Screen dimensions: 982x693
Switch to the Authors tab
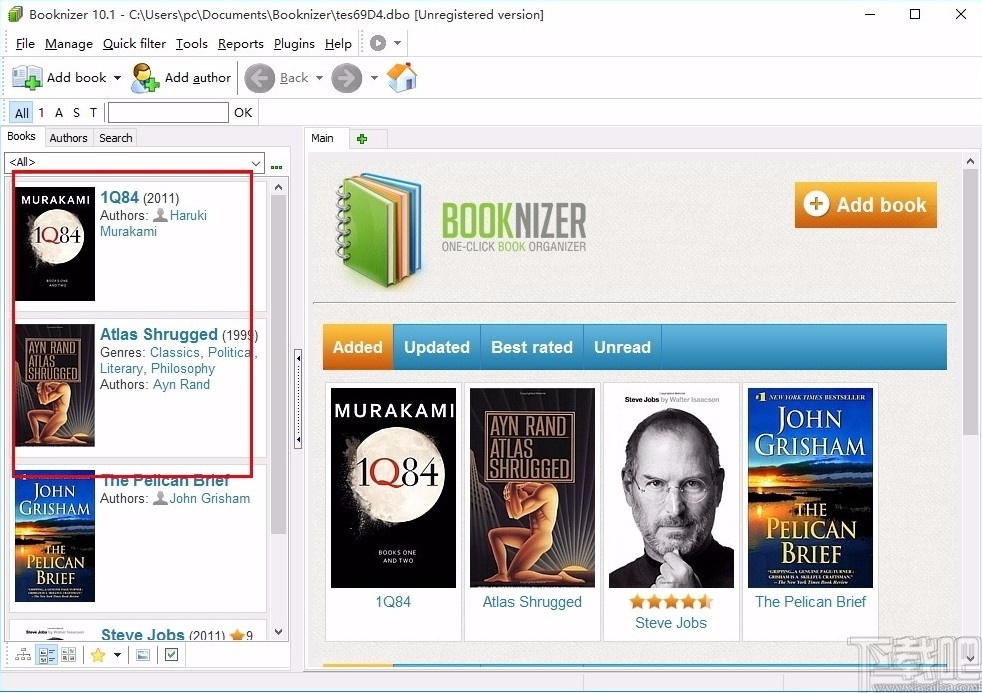(x=68, y=137)
